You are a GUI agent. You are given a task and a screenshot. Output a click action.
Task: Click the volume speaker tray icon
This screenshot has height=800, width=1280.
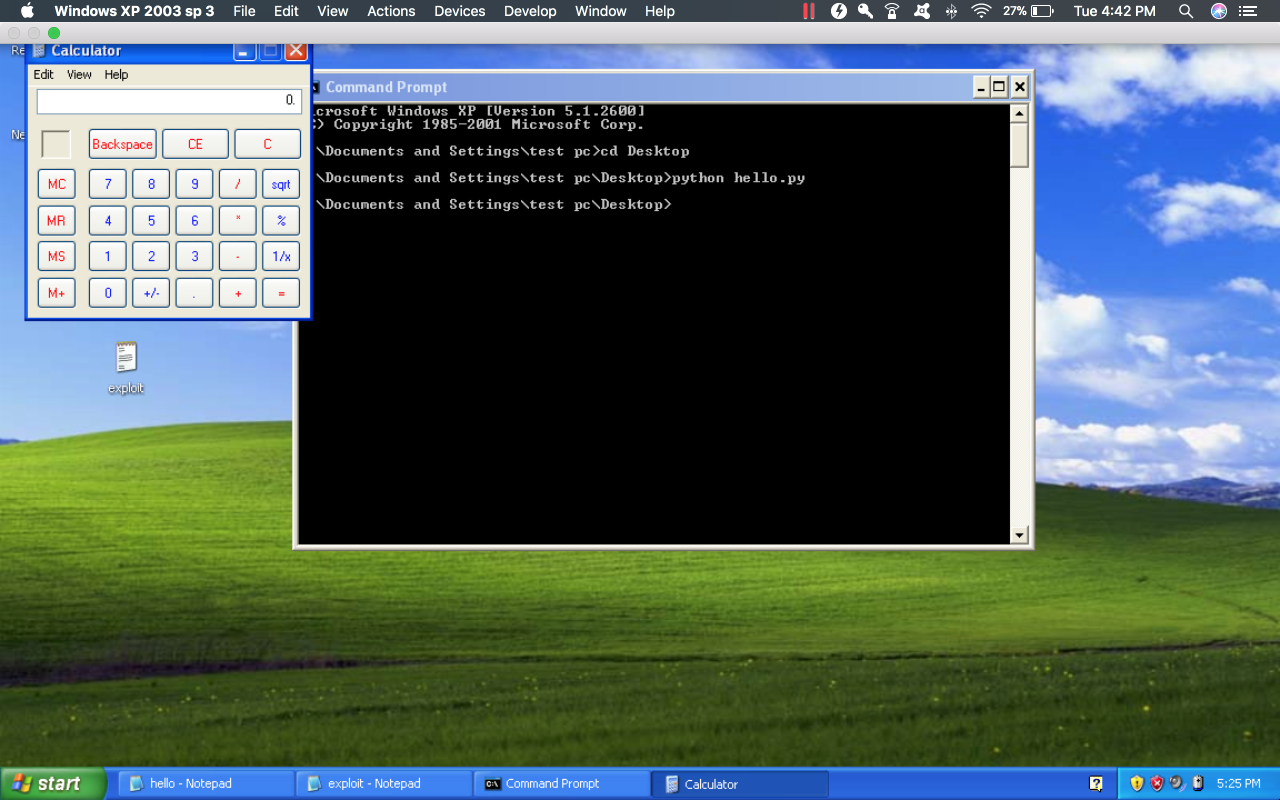coord(1177,783)
